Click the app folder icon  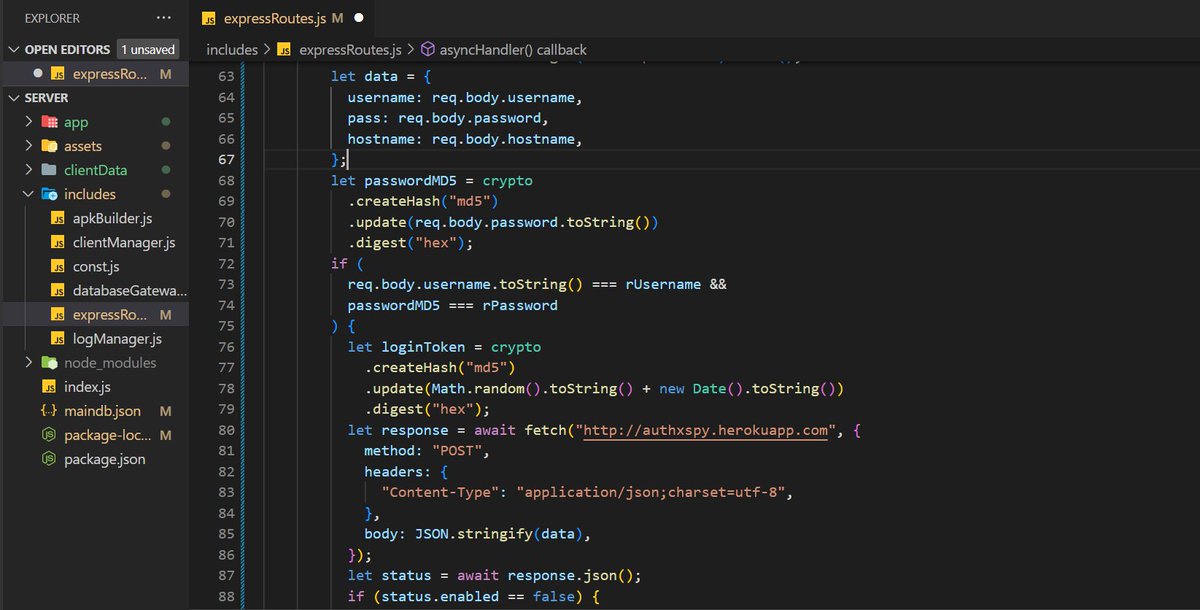(49, 122)
